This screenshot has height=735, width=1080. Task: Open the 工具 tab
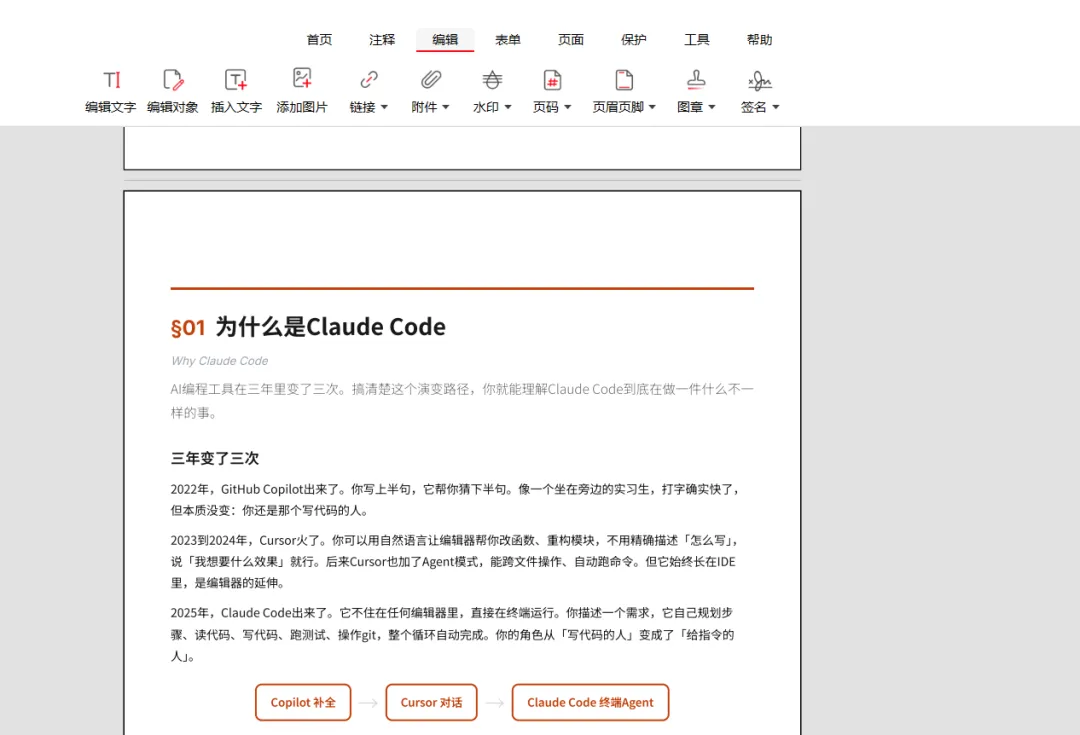click(696, 40)
